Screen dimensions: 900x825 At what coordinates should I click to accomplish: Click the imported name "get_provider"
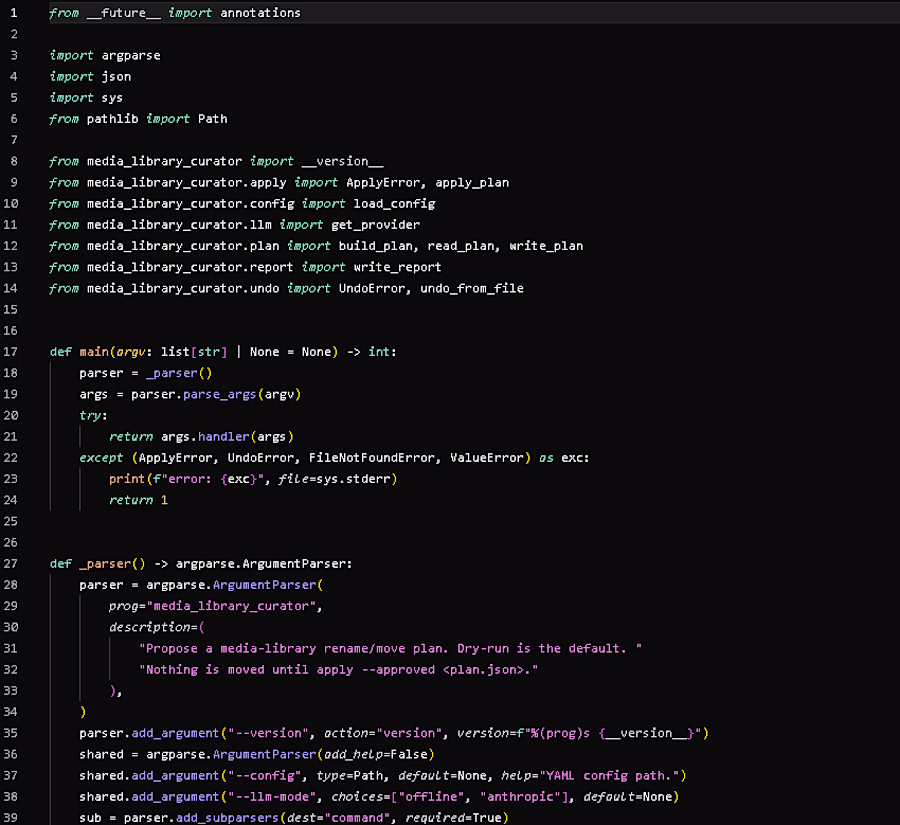pyautogui.click(x=375, y=225)
